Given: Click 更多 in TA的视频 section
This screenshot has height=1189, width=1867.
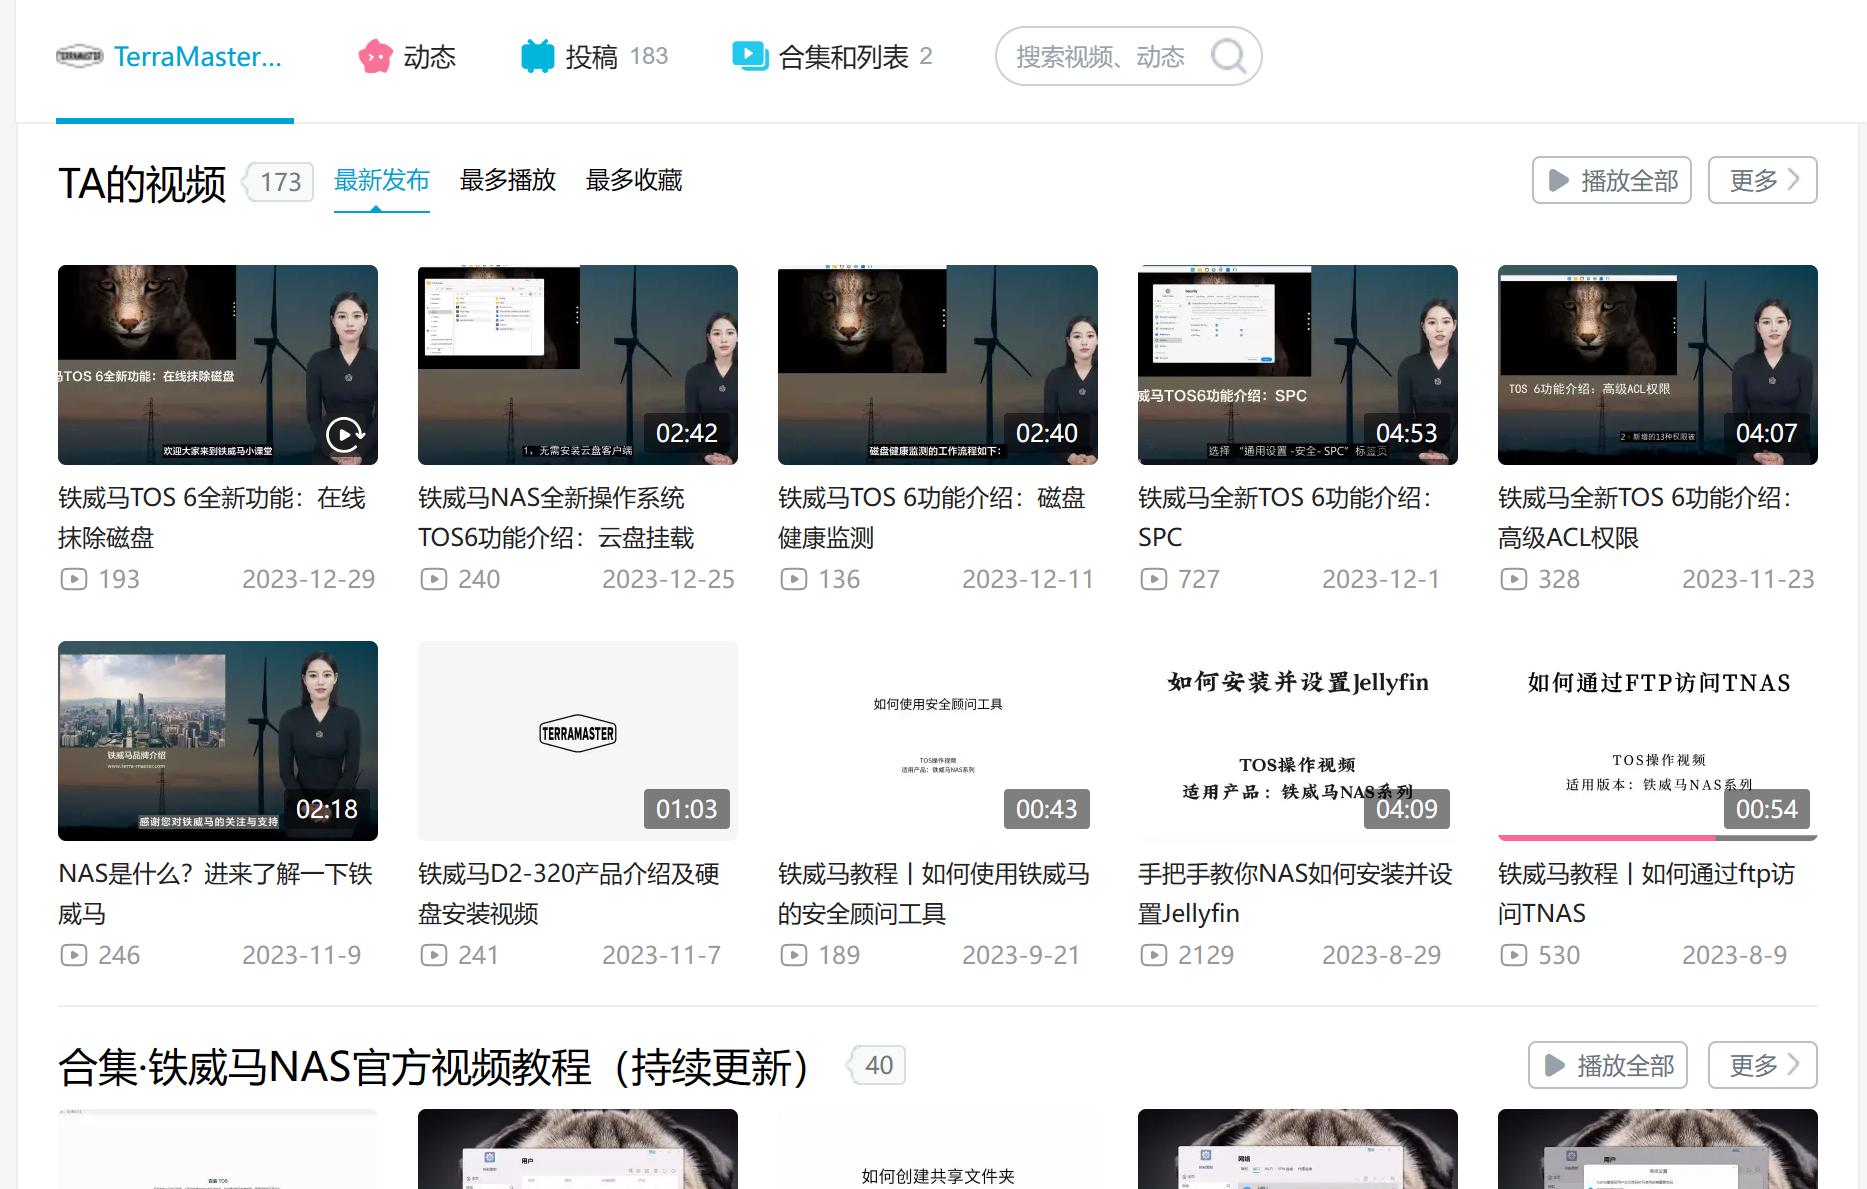Looking at the screenshot, I should pos(1762,181).
